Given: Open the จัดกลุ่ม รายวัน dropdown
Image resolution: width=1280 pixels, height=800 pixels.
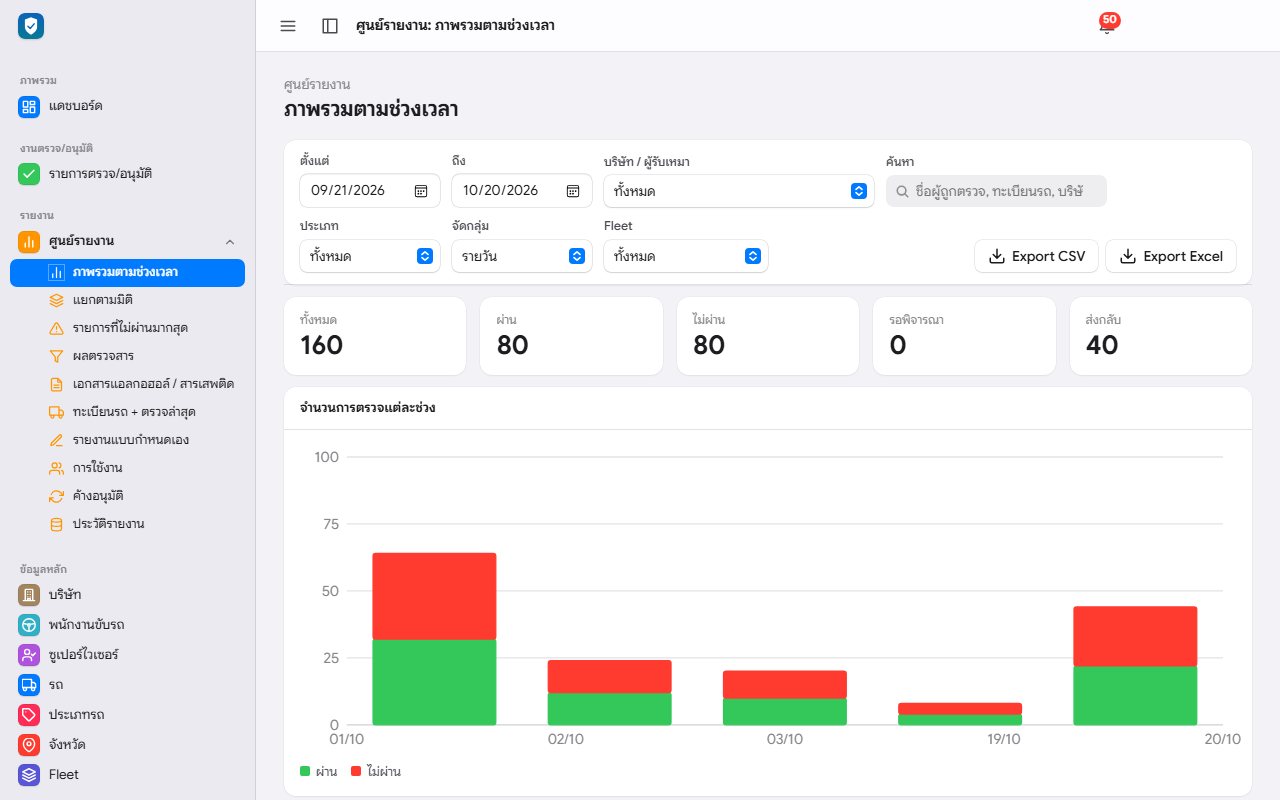Looking at the screenshot, I should click(522, 256).
